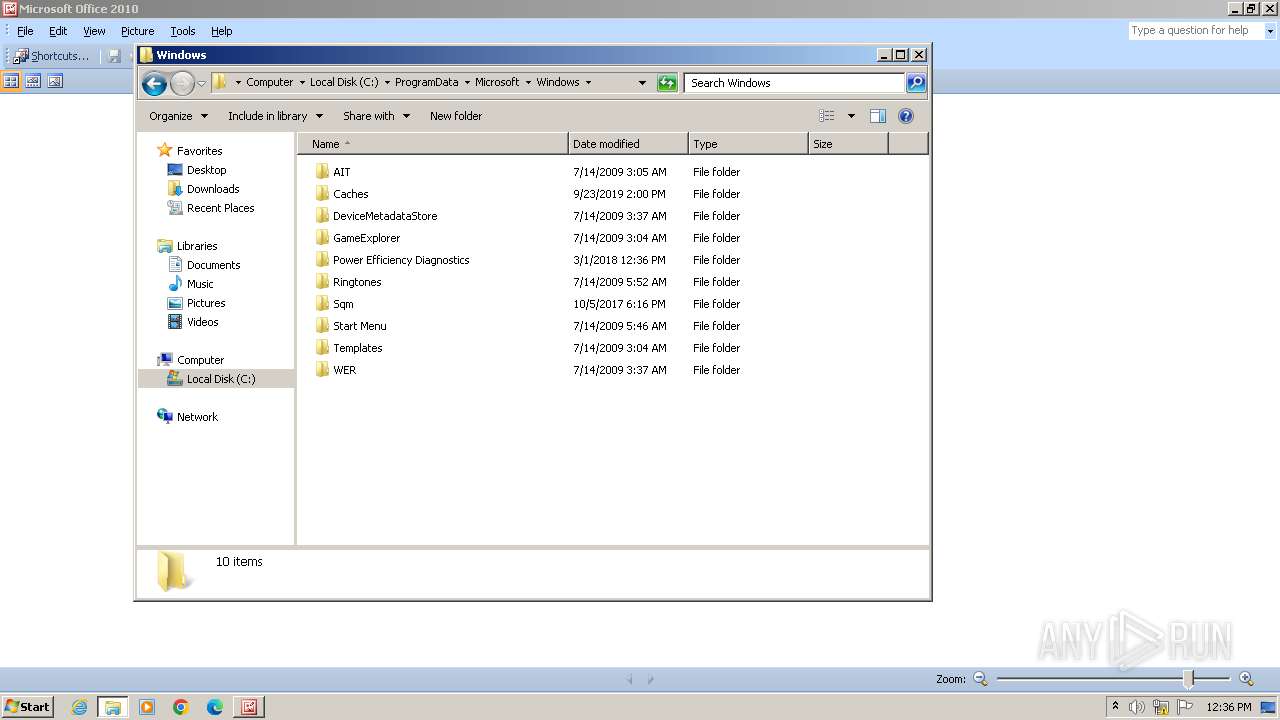Open Desktop in Favorites
This screenshot has height=720, width=1280.
pyautogui.click(x=206, y=170)
